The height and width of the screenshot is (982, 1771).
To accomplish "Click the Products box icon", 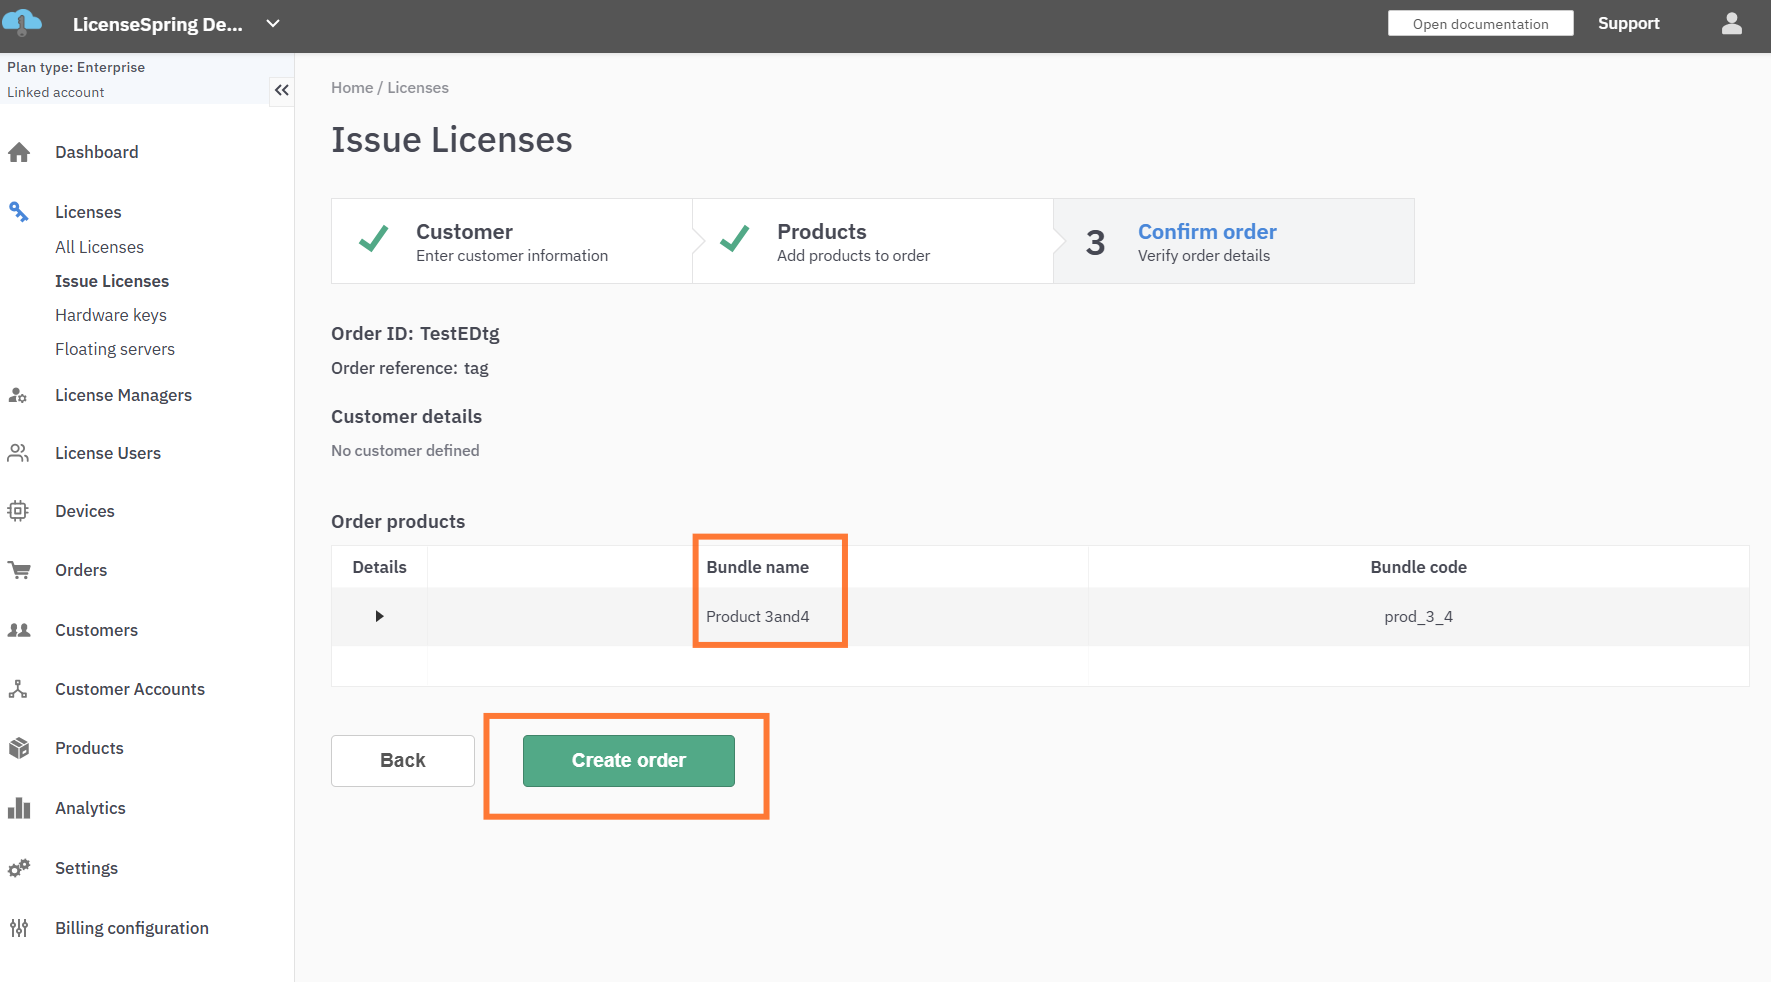I will (x=19, y=748).
